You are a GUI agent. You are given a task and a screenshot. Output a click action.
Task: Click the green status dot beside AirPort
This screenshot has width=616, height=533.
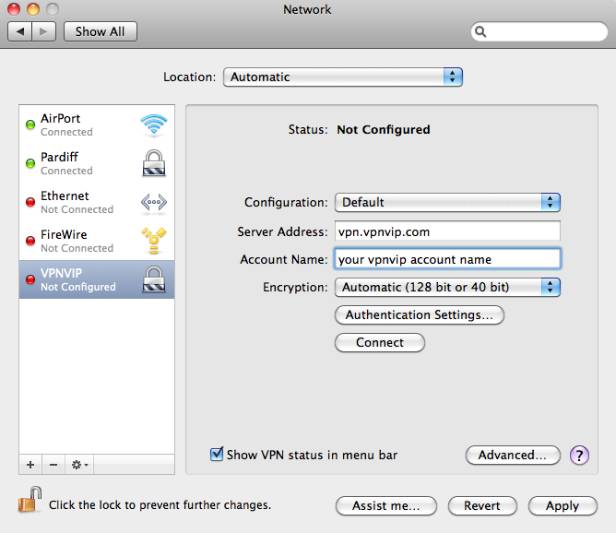[x=30, y=125]
